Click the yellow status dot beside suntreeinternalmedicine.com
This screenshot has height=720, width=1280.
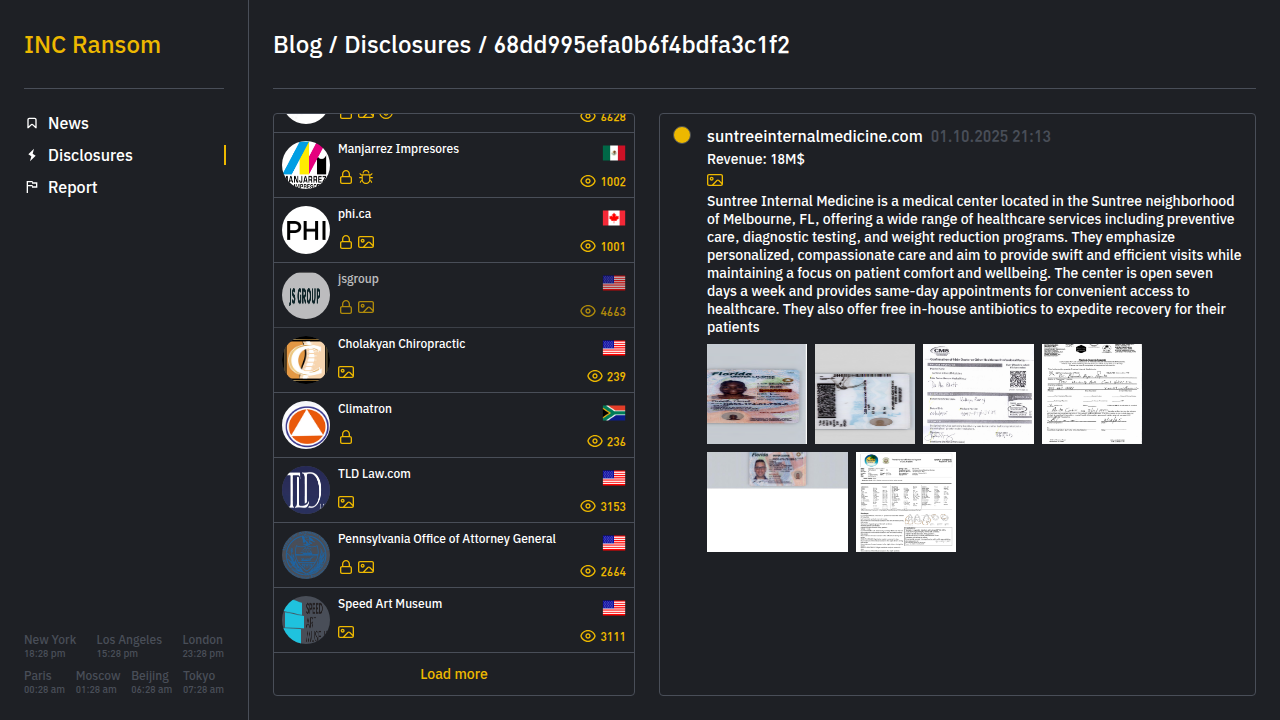click(x=682, y=135)
